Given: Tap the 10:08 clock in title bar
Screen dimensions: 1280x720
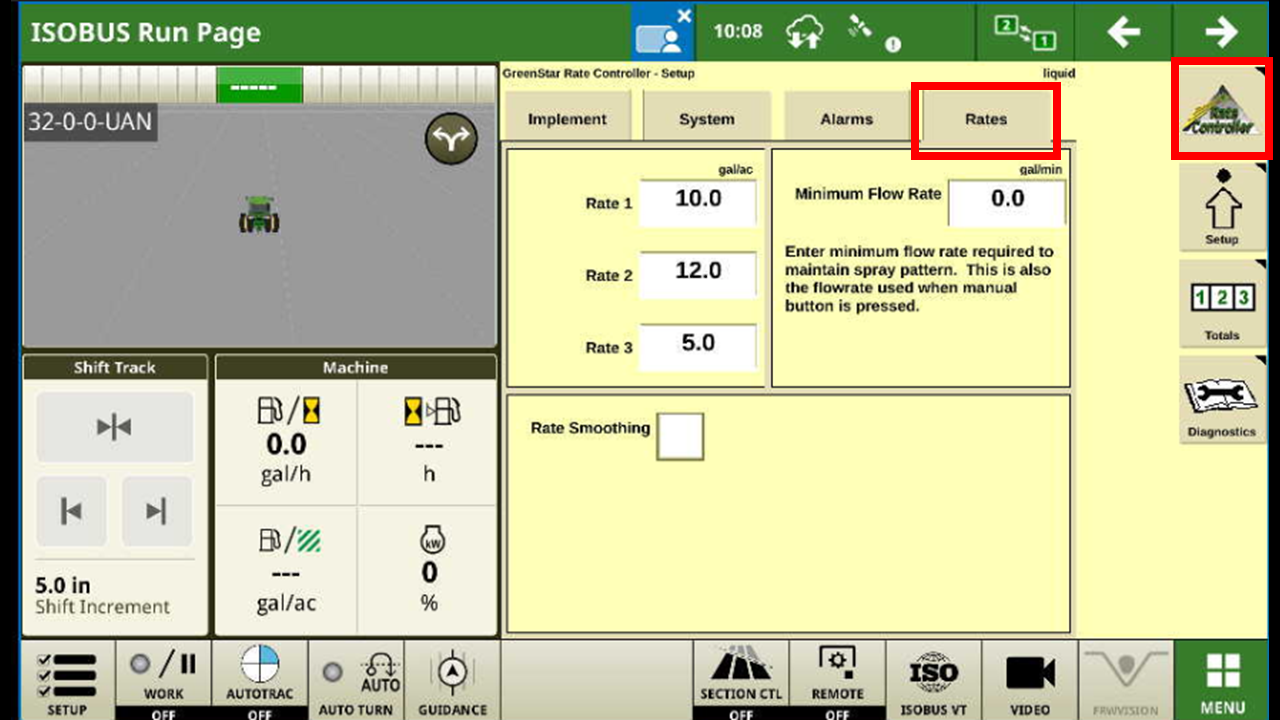Looking at the screenshot, I should pos(738,32).
